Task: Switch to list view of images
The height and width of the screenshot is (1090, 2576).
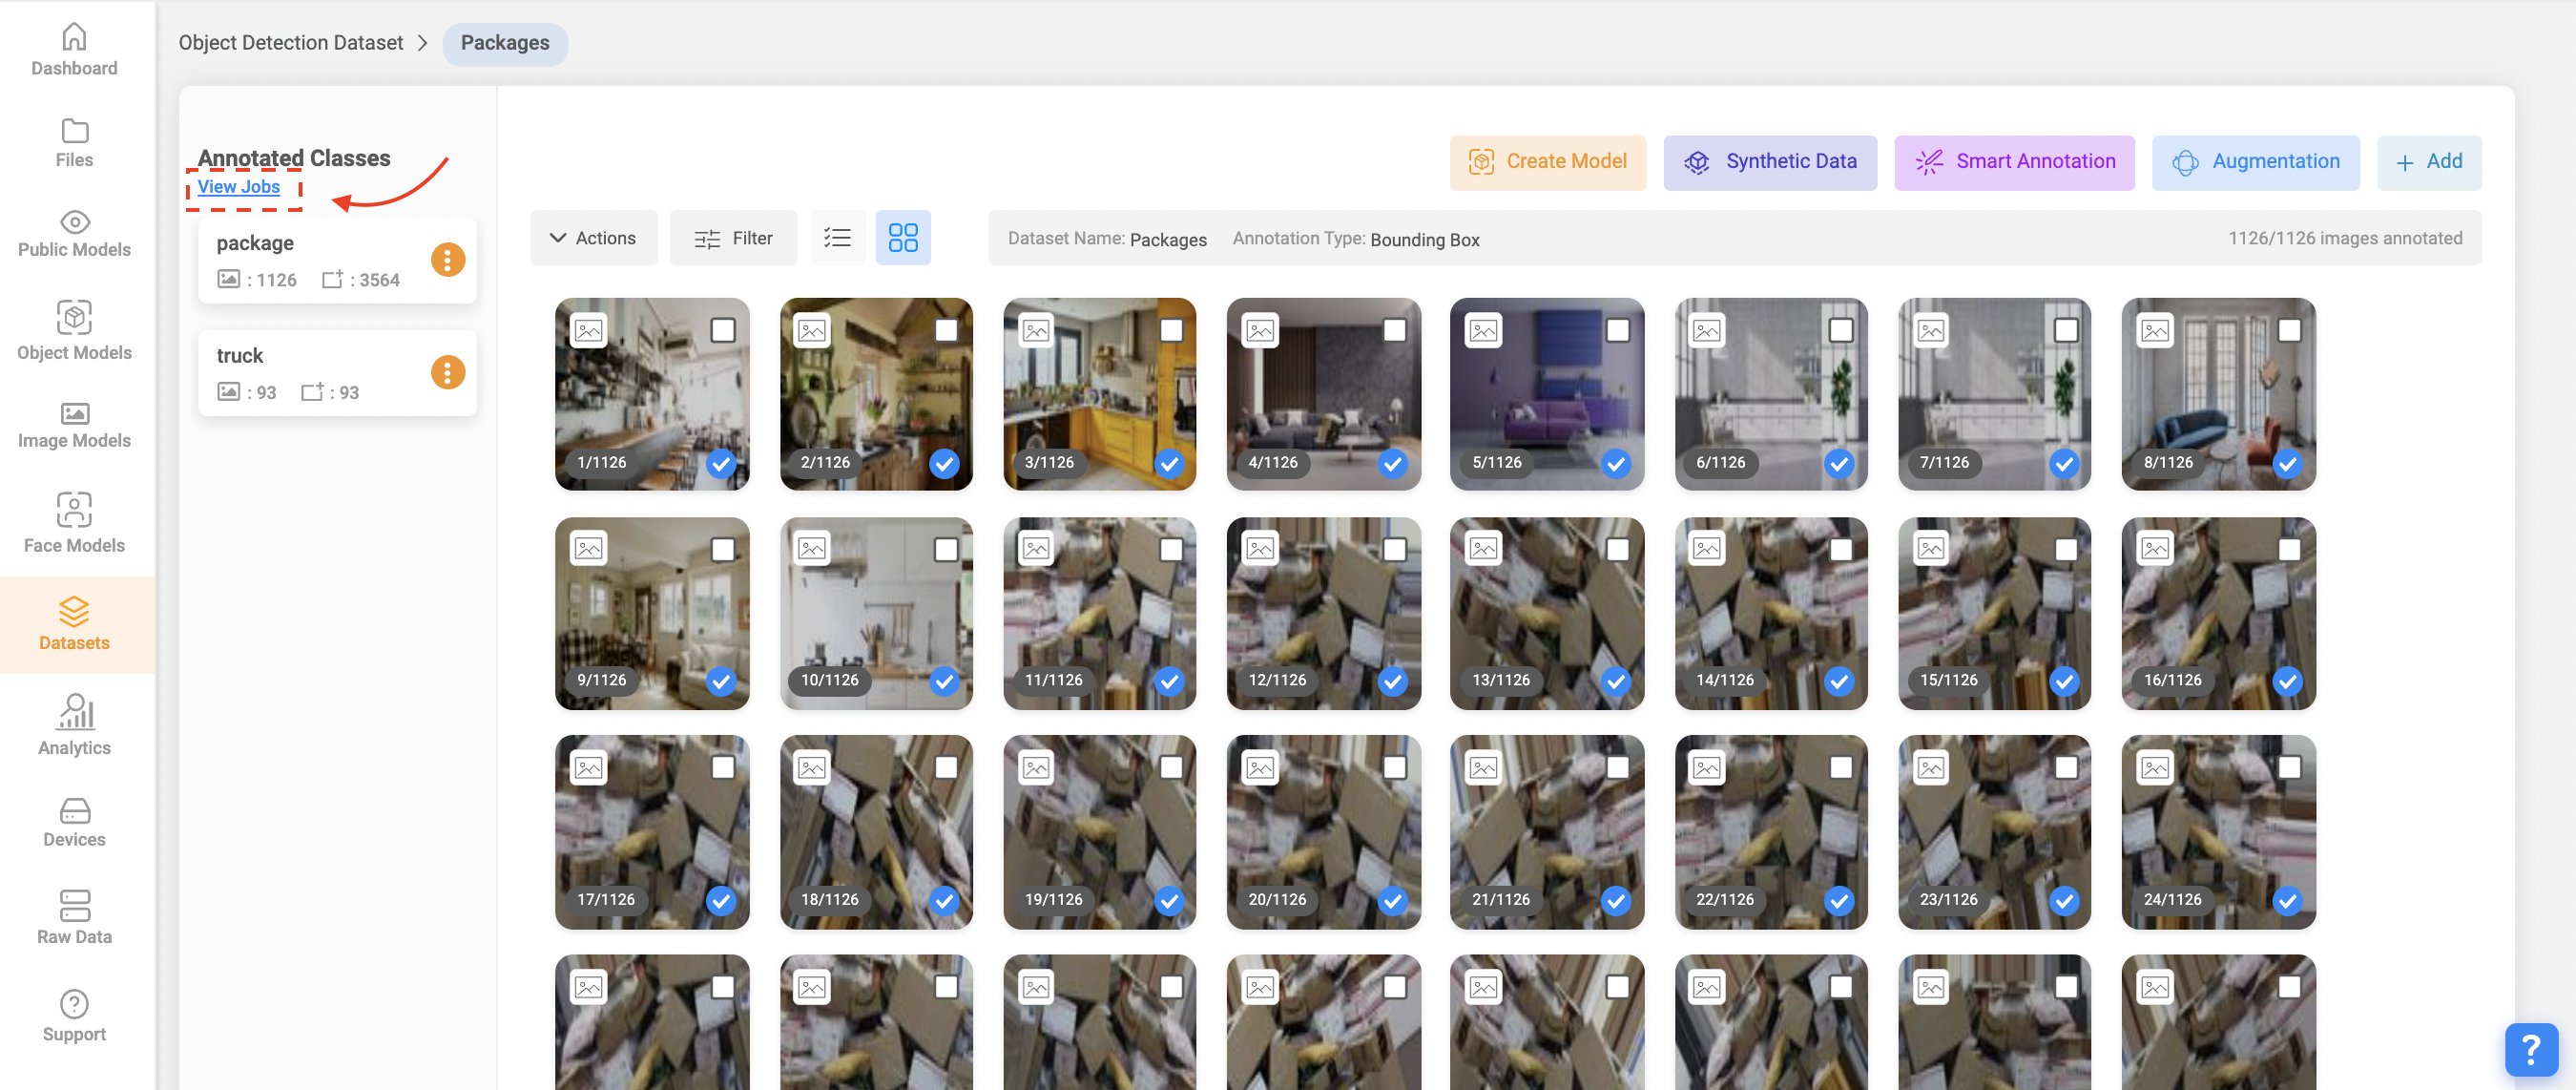Action: (x=838, y=237)
